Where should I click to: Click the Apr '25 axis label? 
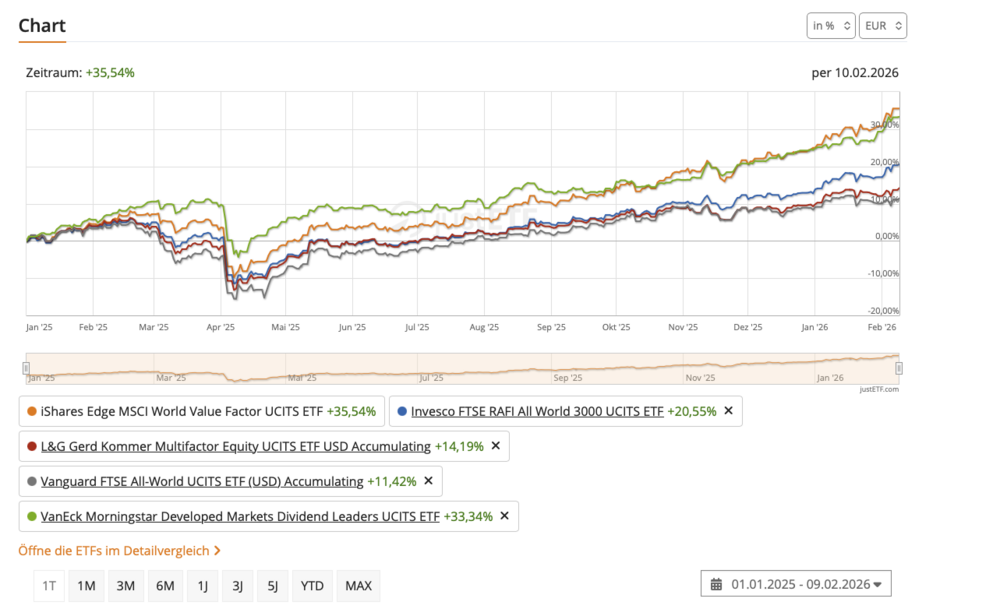[221, 327]
